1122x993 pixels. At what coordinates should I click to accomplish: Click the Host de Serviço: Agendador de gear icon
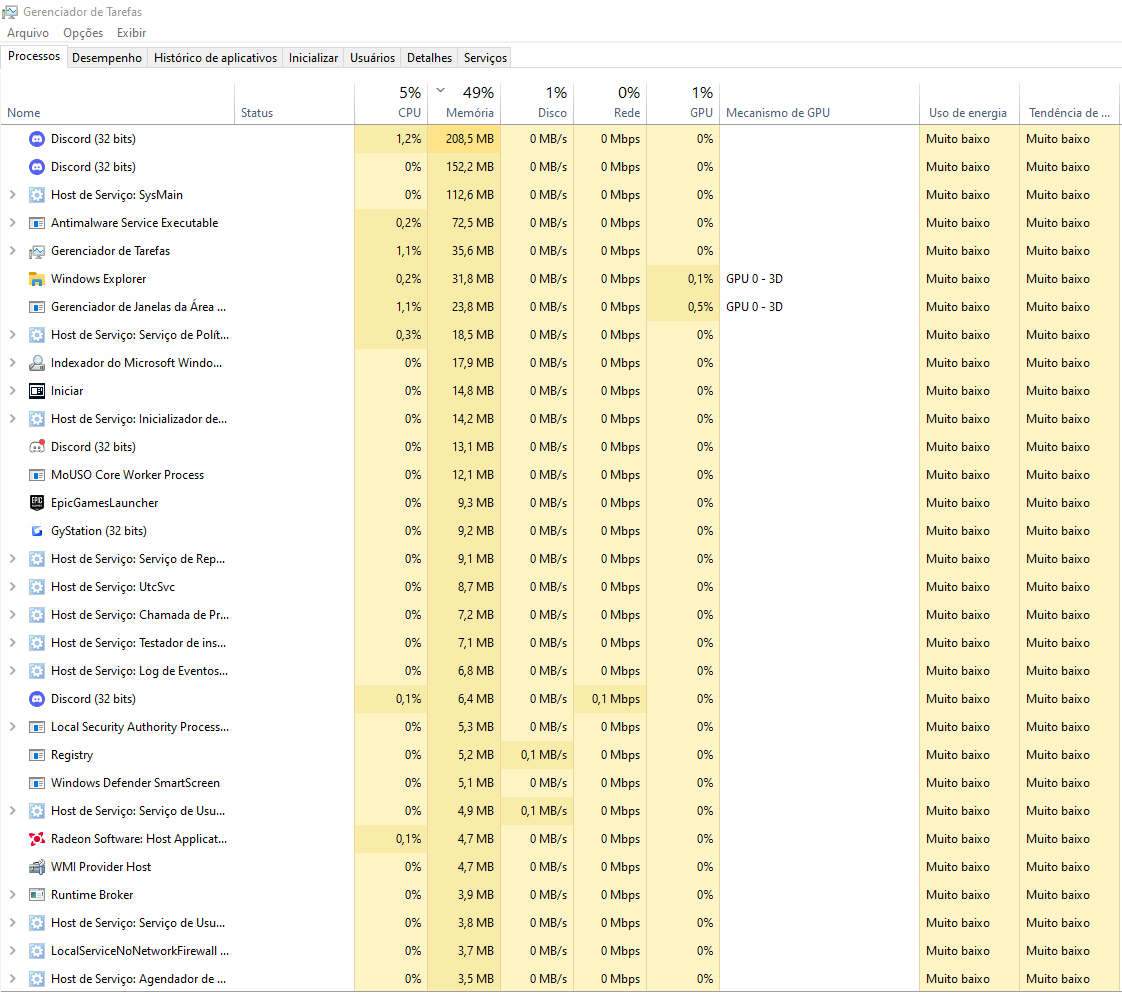point(36,979)
